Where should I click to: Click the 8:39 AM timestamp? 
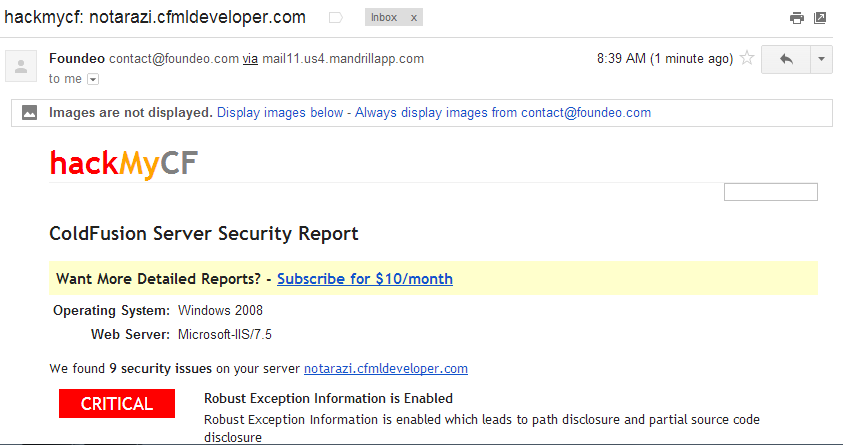665,59
